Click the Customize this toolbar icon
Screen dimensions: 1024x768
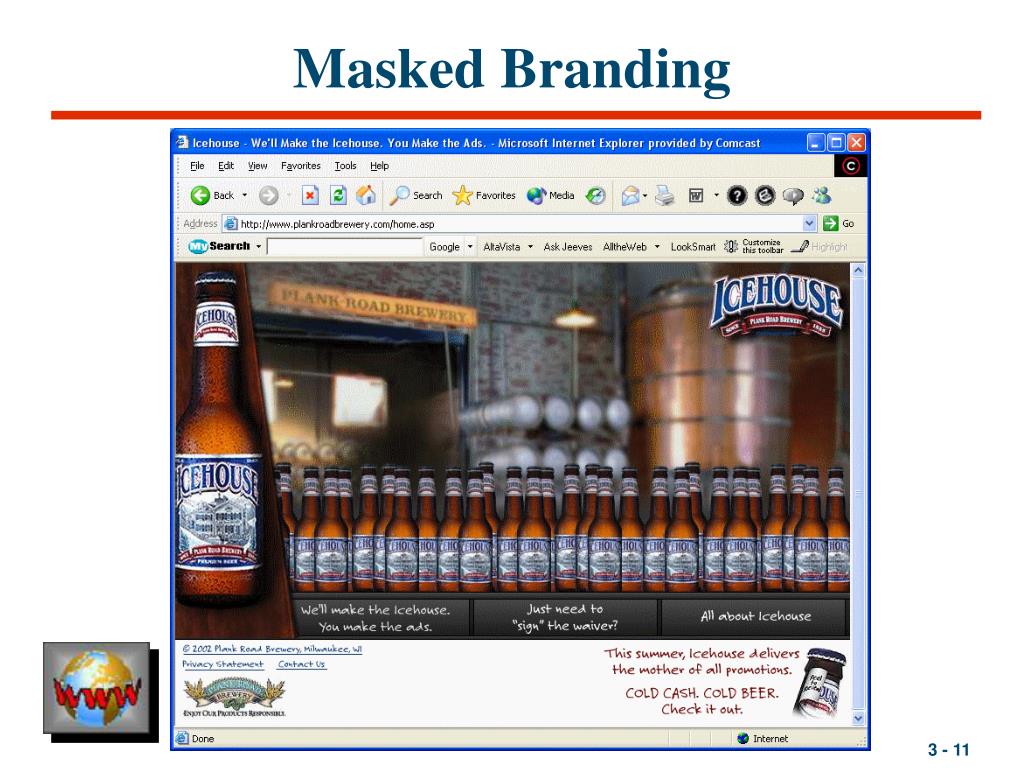tap(753, 246)
